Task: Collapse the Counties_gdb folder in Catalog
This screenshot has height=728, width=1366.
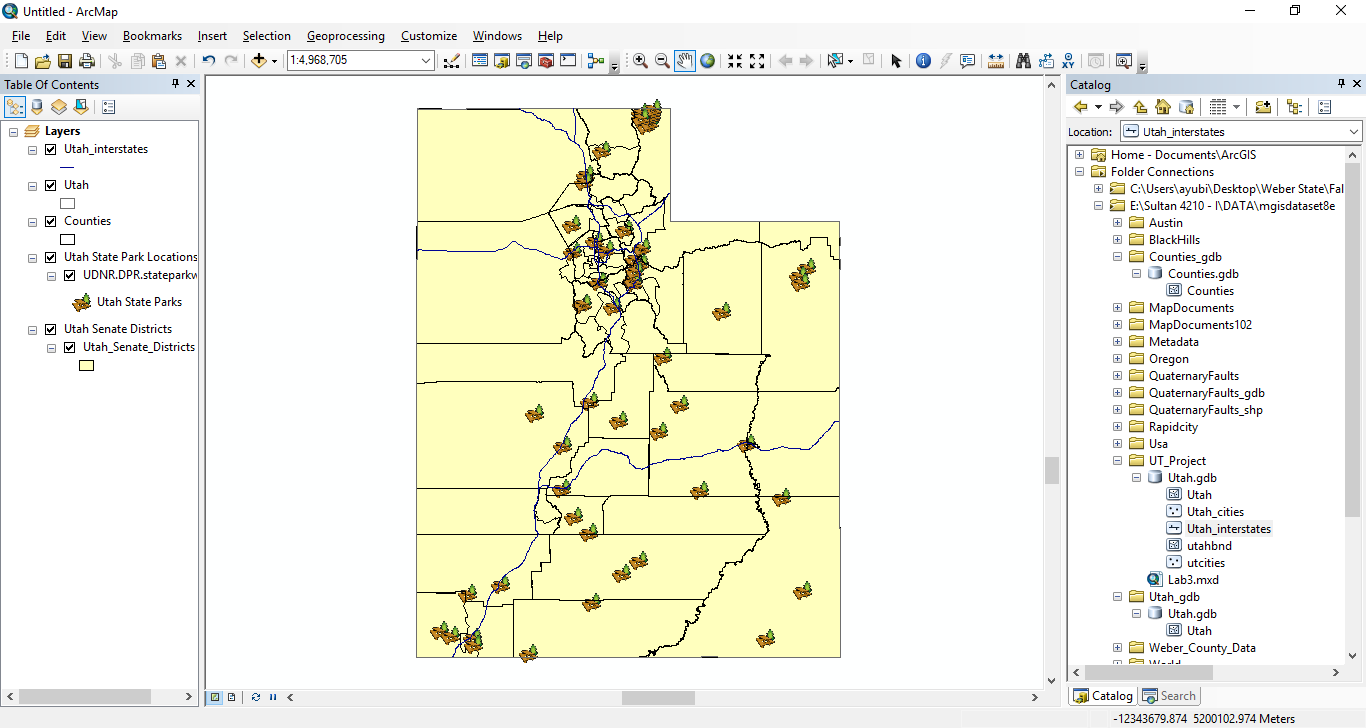Action: pyautogui.click(x=1117, y=257)
